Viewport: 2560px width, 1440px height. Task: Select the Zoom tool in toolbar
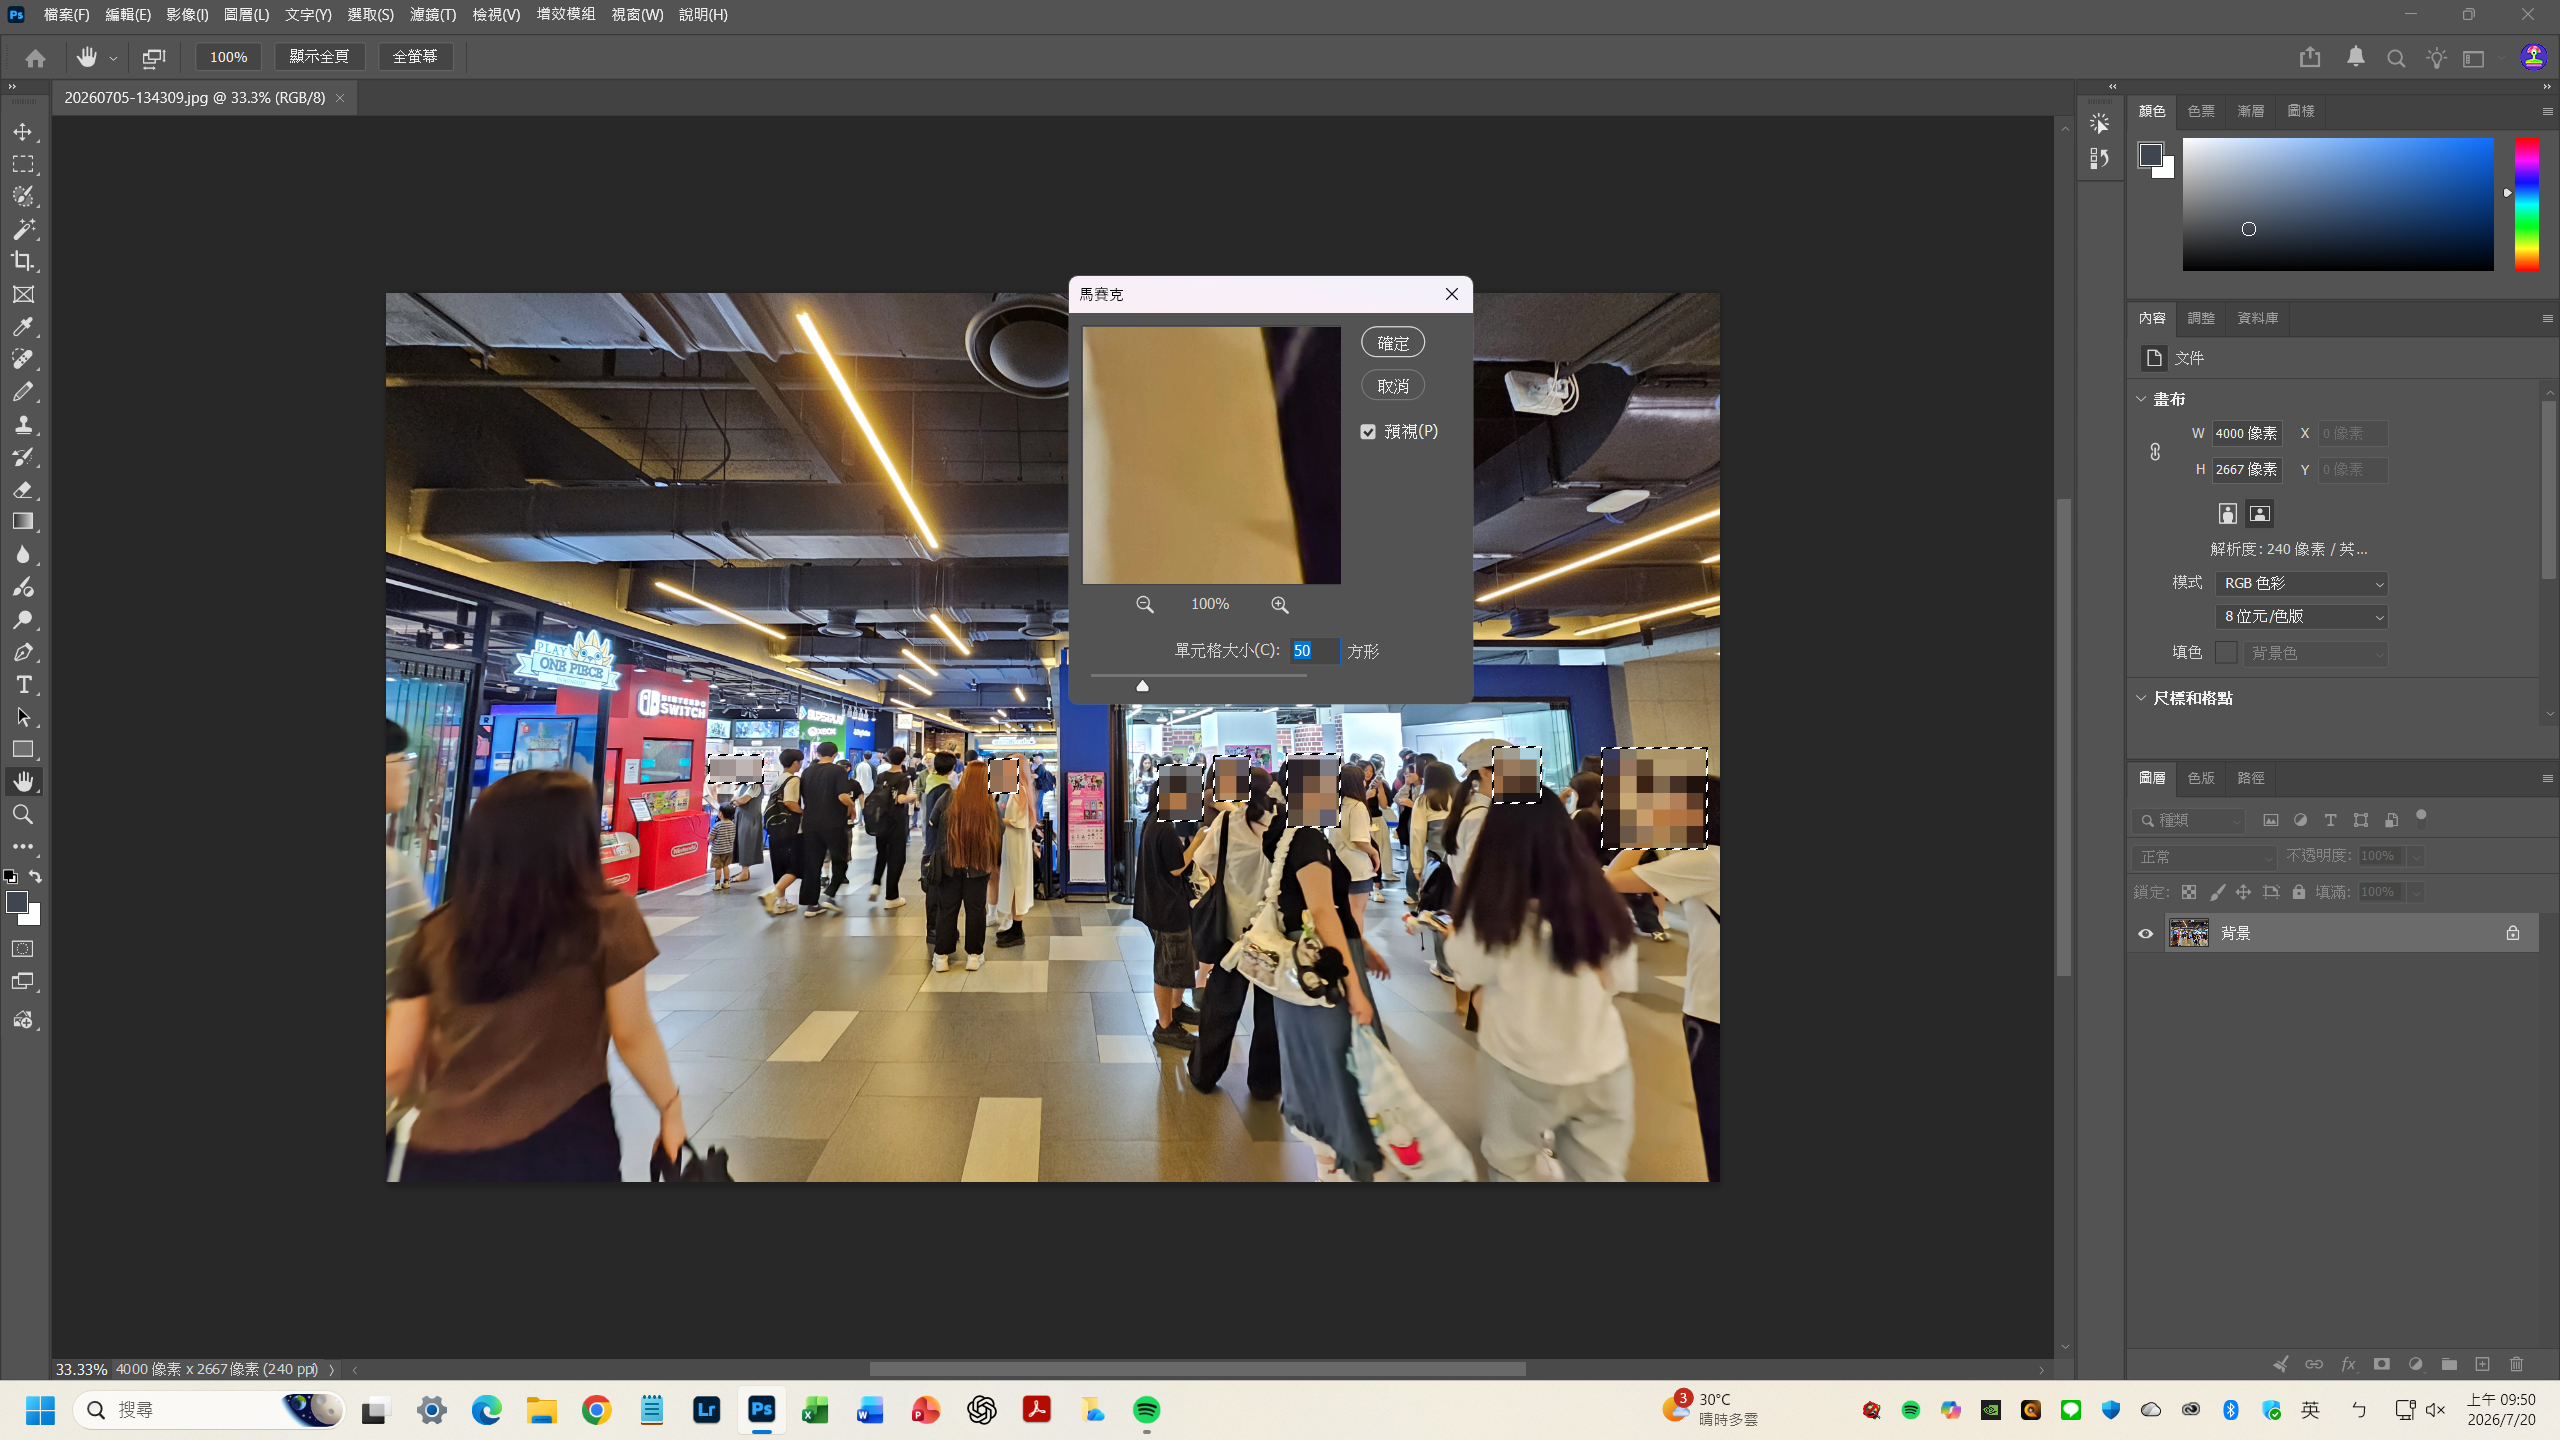(x=23, y=815)
